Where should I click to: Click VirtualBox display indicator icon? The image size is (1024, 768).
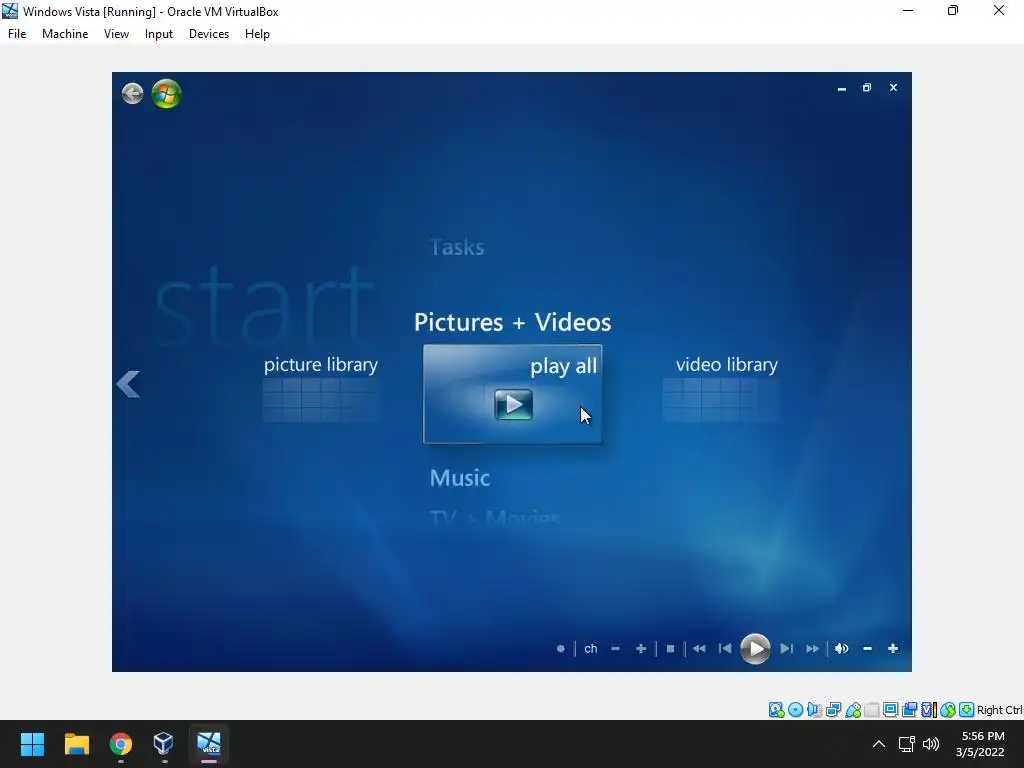click(891, 710)
